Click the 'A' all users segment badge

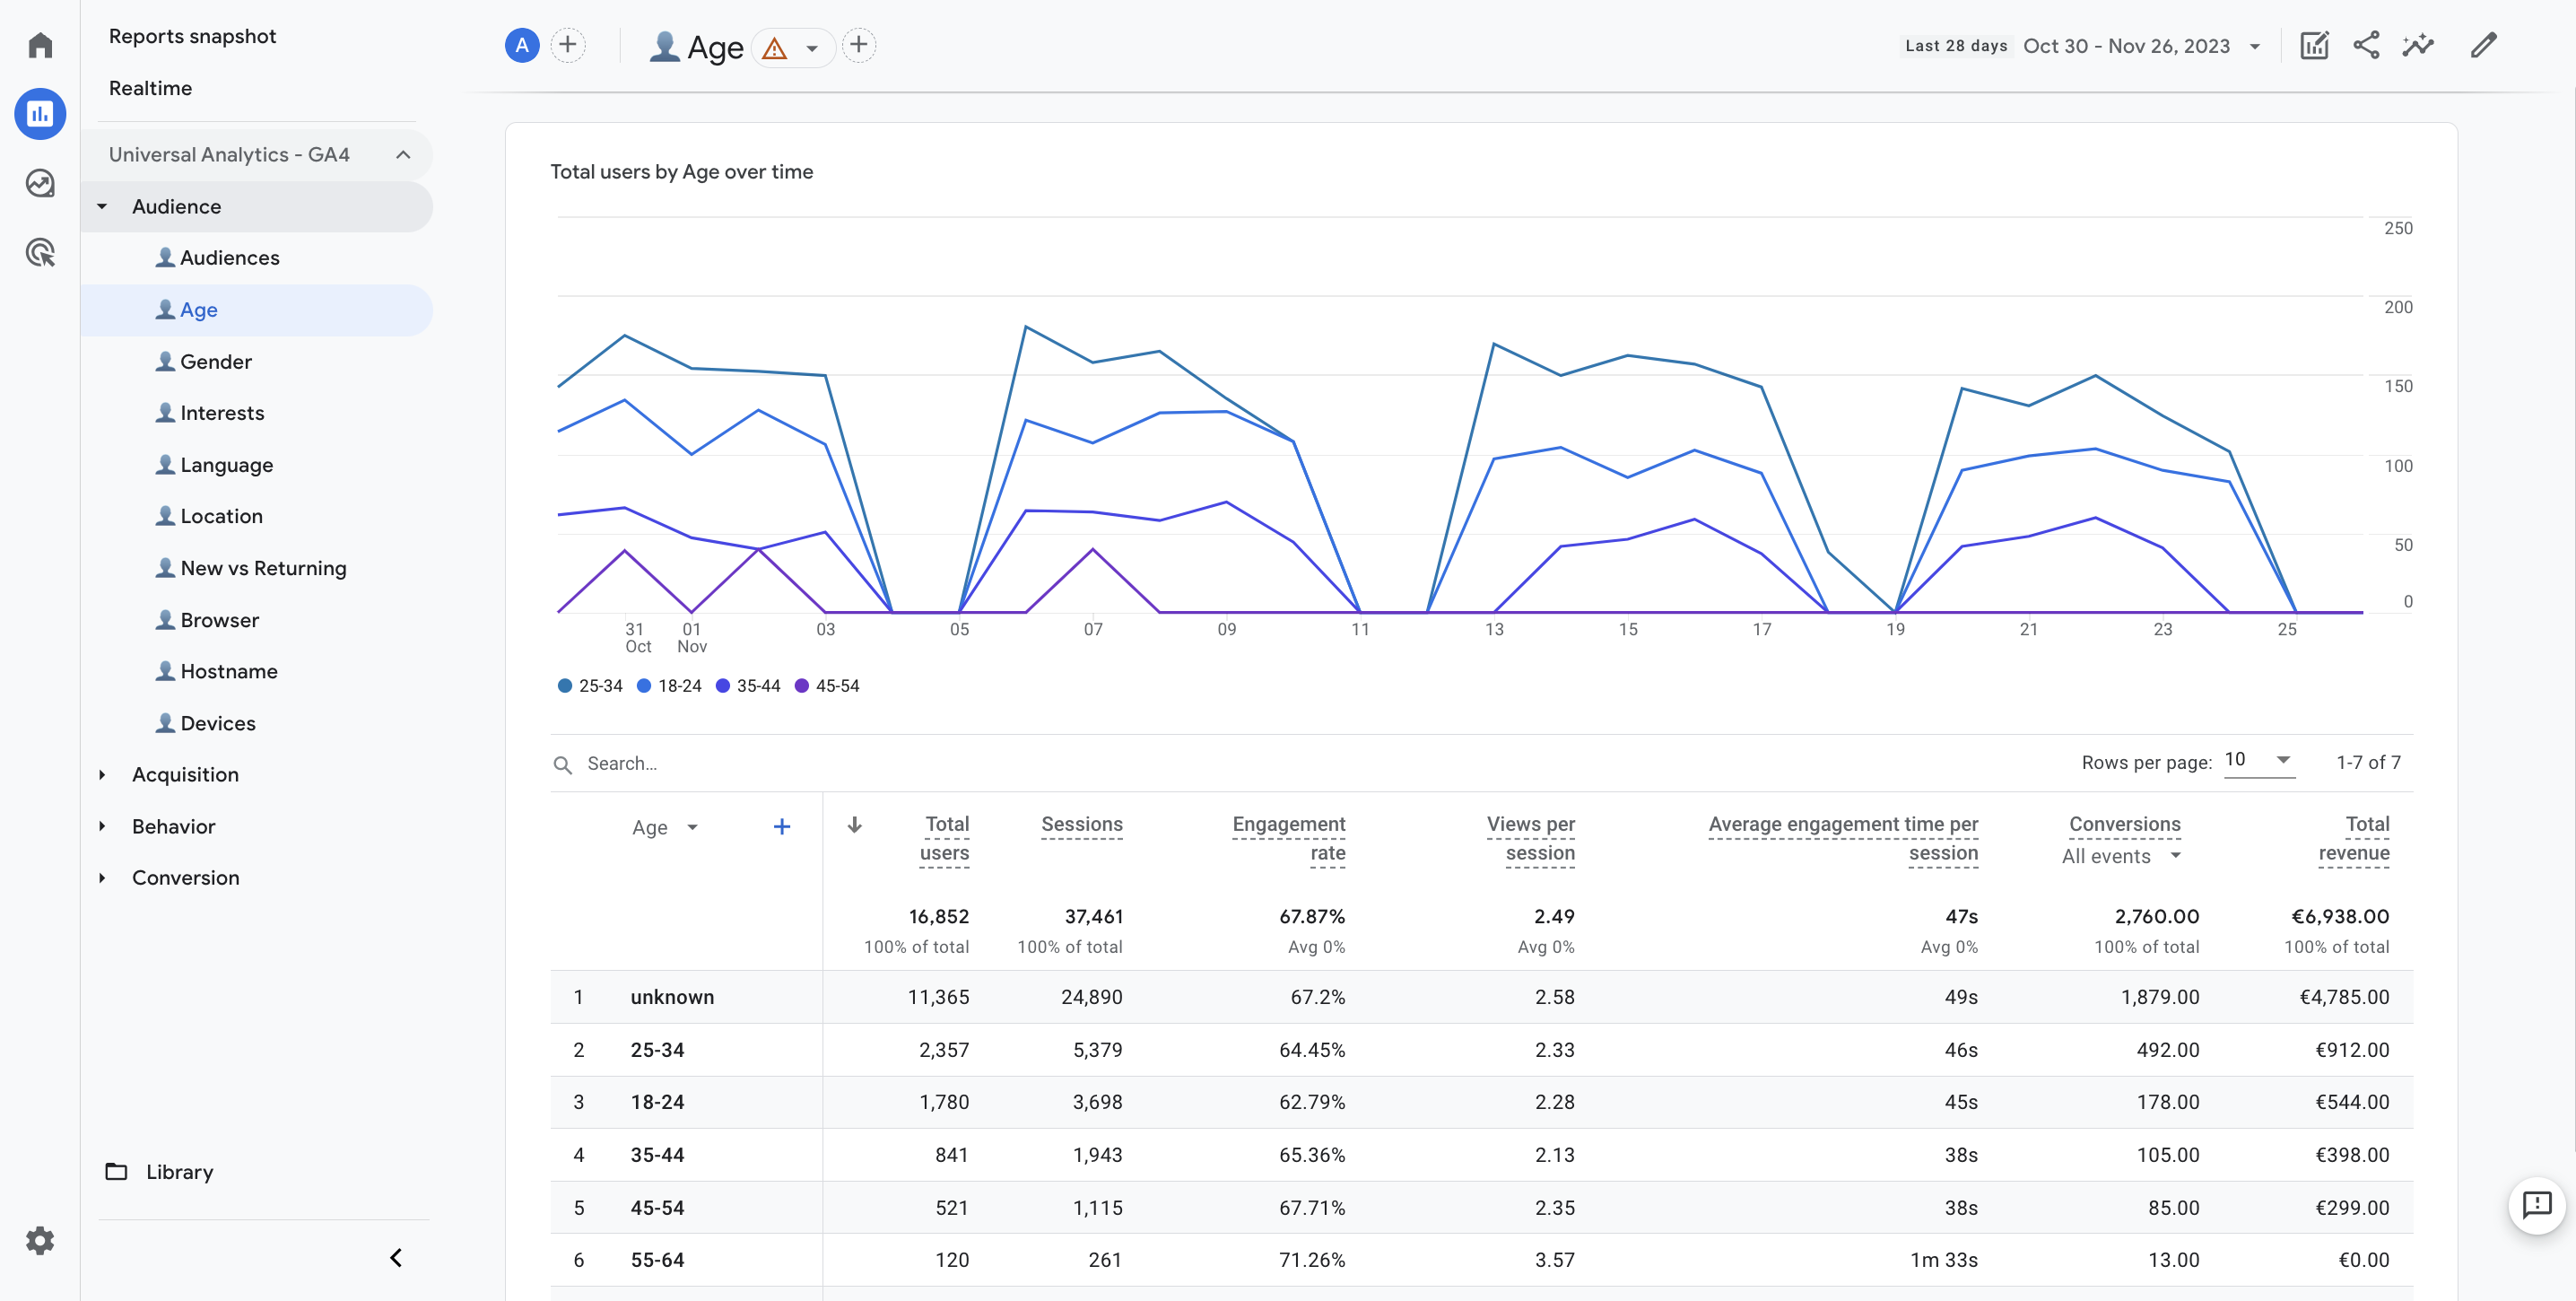(x=522, y=45)
